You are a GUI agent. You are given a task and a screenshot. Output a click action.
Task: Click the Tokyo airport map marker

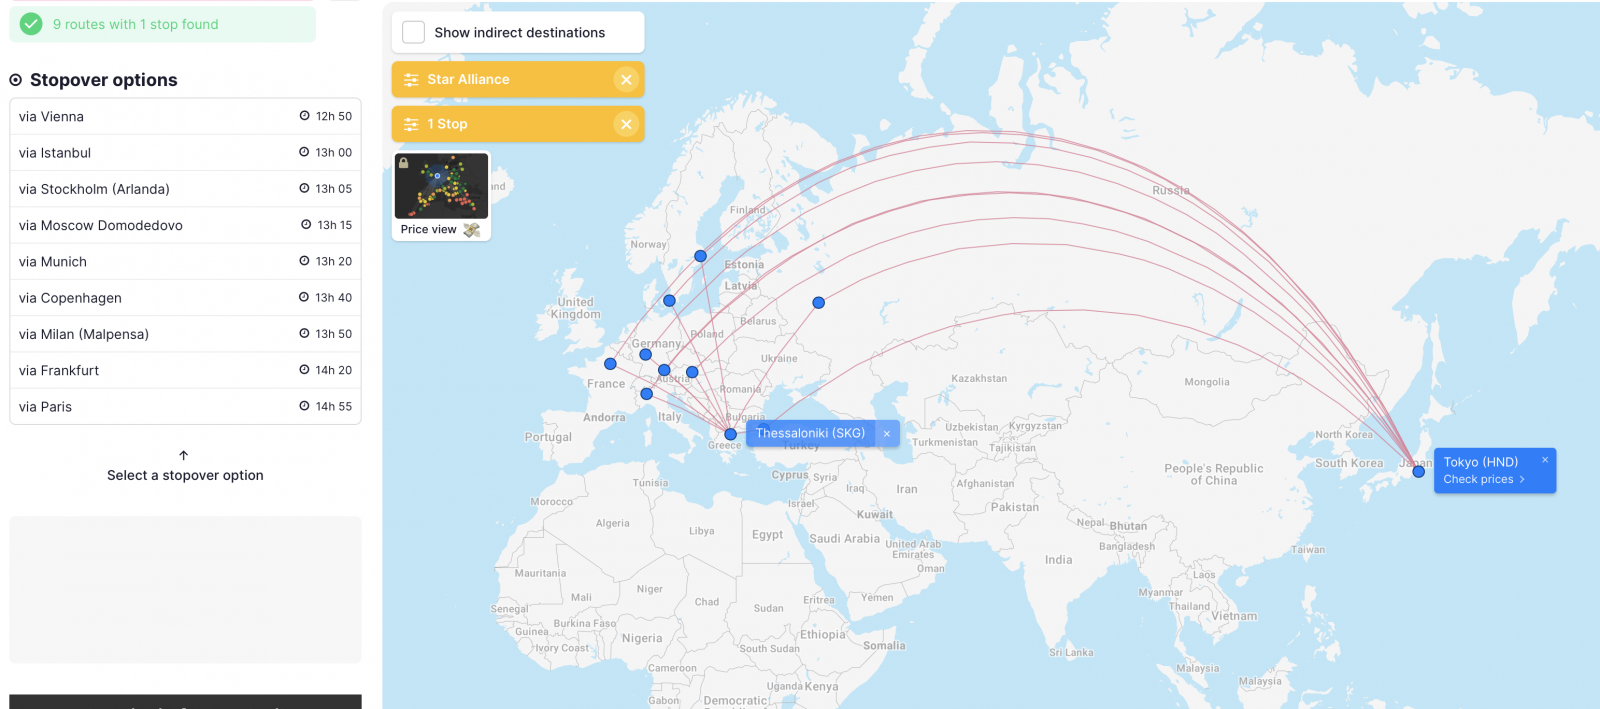(x=1418, y=471)
